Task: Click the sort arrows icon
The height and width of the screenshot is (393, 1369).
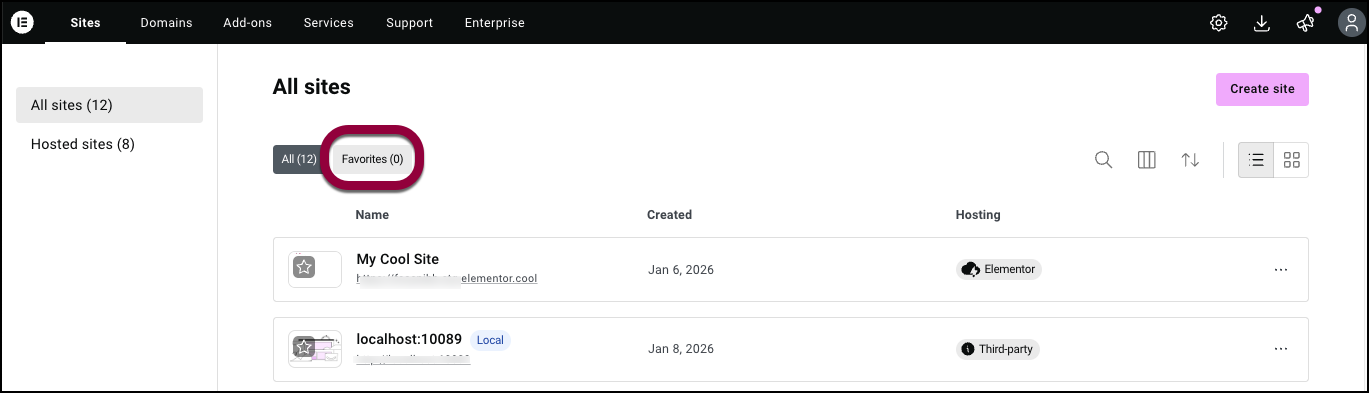Action: pos(1190,160)
